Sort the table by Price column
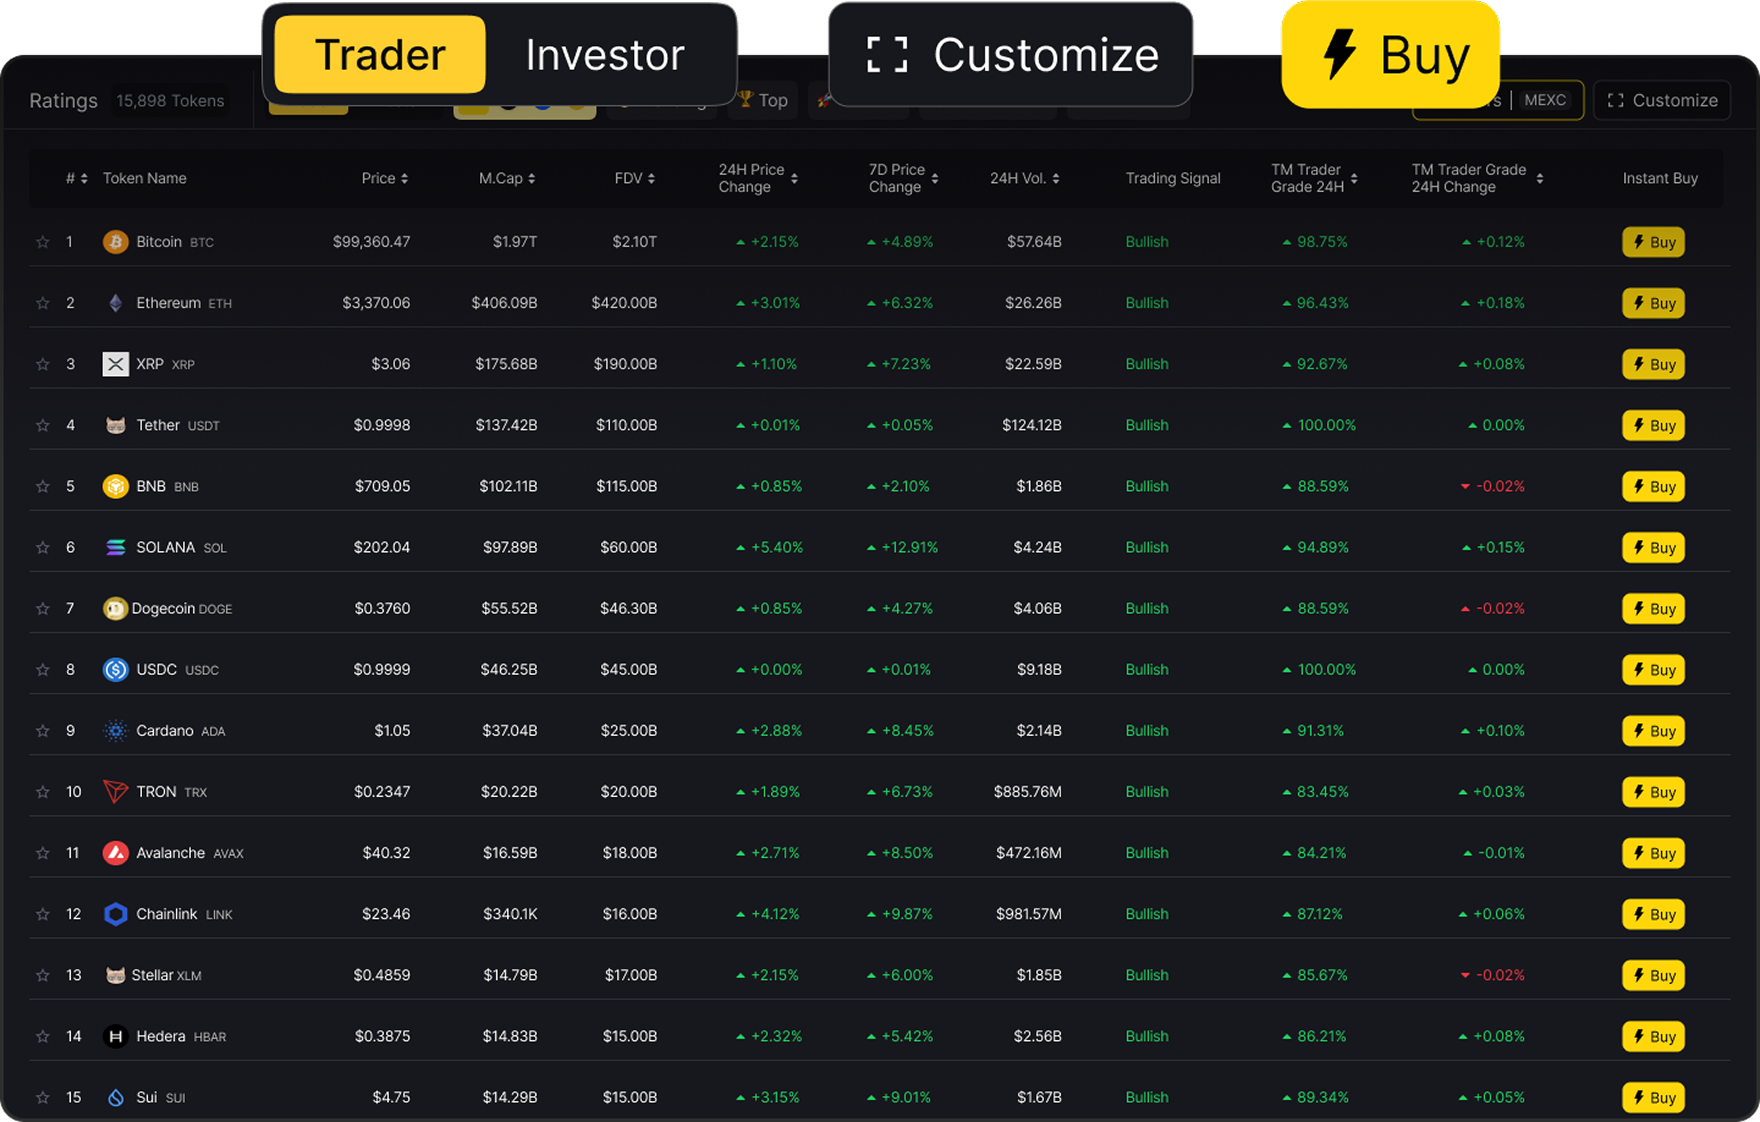1760x1122 pixels. pos(385,178)
